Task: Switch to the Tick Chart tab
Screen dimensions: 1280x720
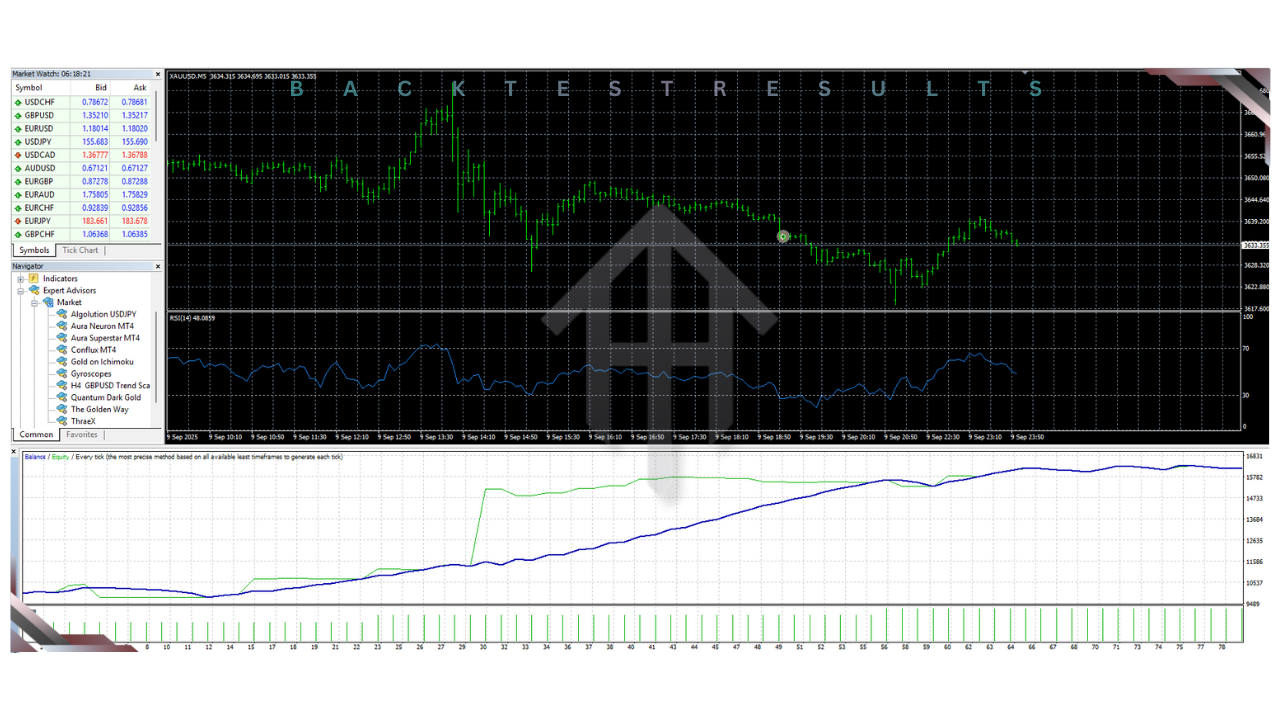Action: 80,250
